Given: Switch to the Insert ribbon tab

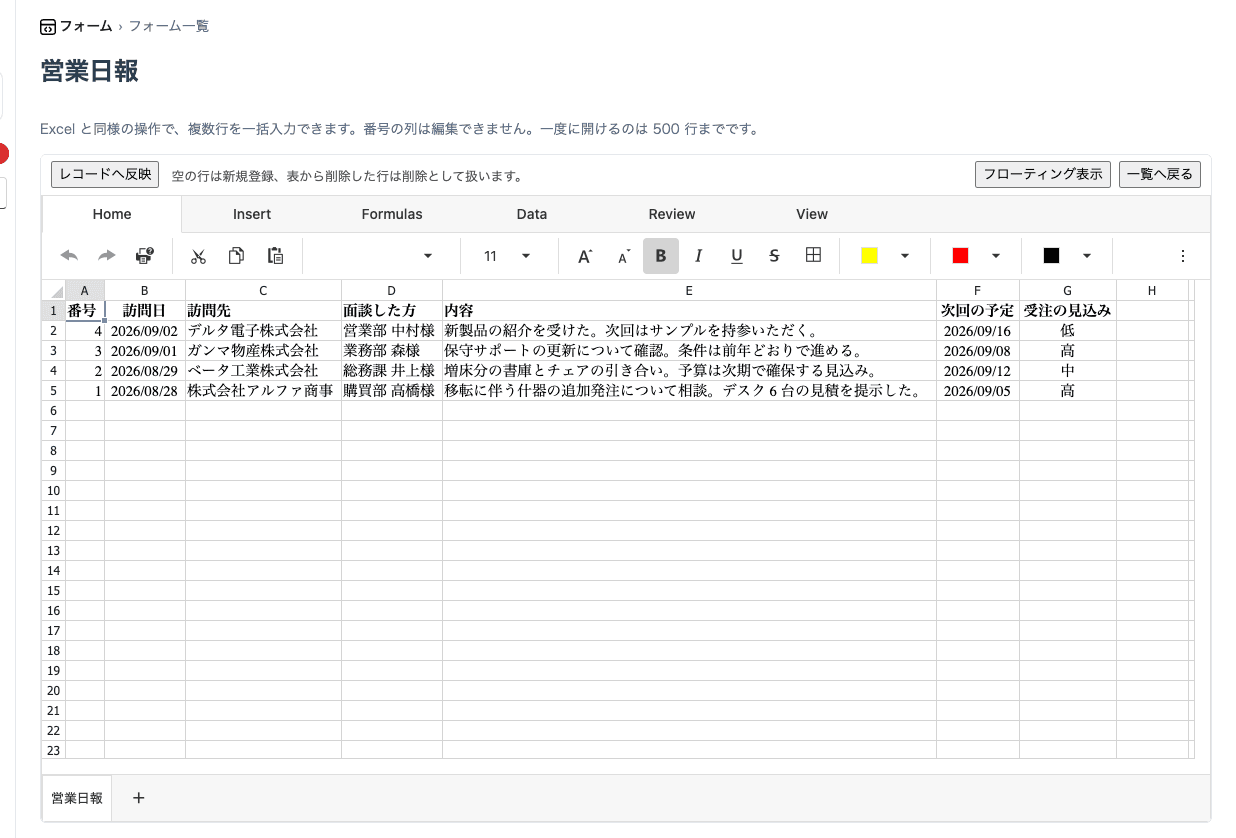Looking at the screenshot, I should click(x=252, y=214).
